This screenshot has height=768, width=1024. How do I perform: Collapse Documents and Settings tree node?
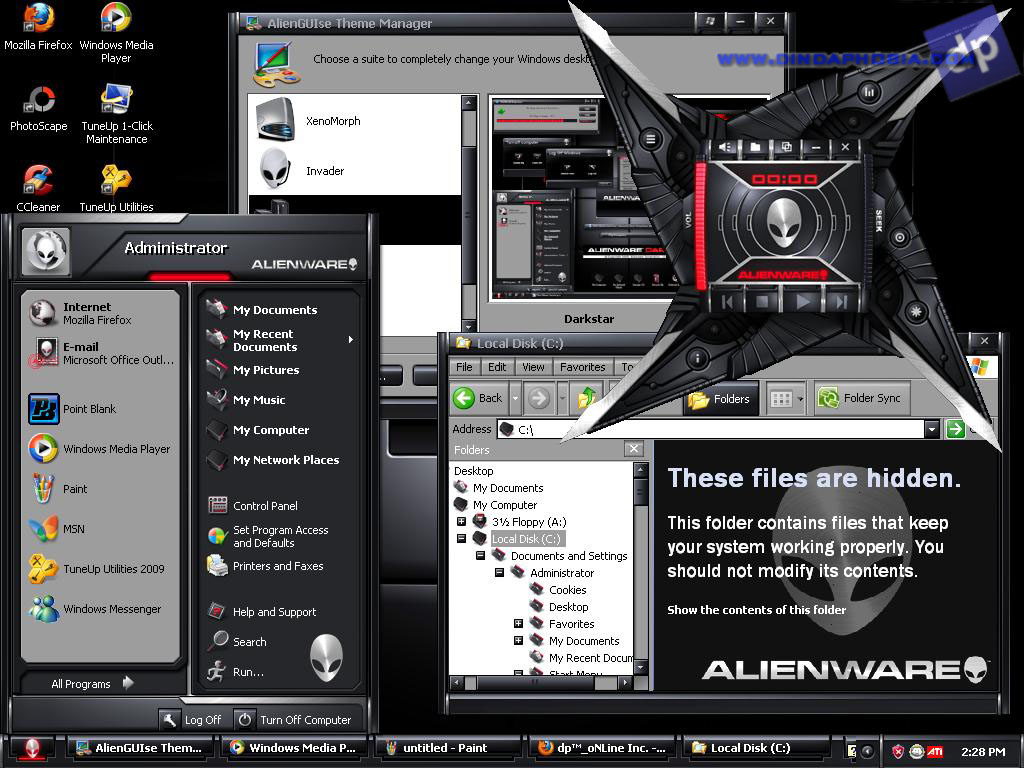tap(481, 555)
